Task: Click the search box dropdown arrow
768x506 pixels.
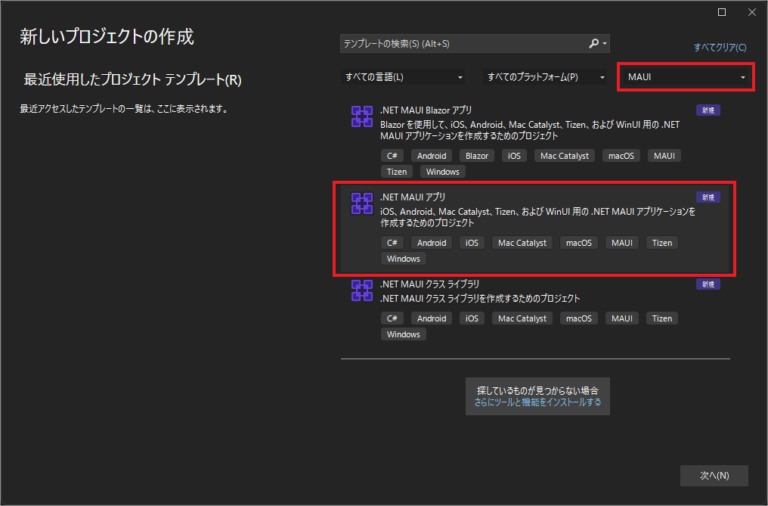Action: [604, 44]
